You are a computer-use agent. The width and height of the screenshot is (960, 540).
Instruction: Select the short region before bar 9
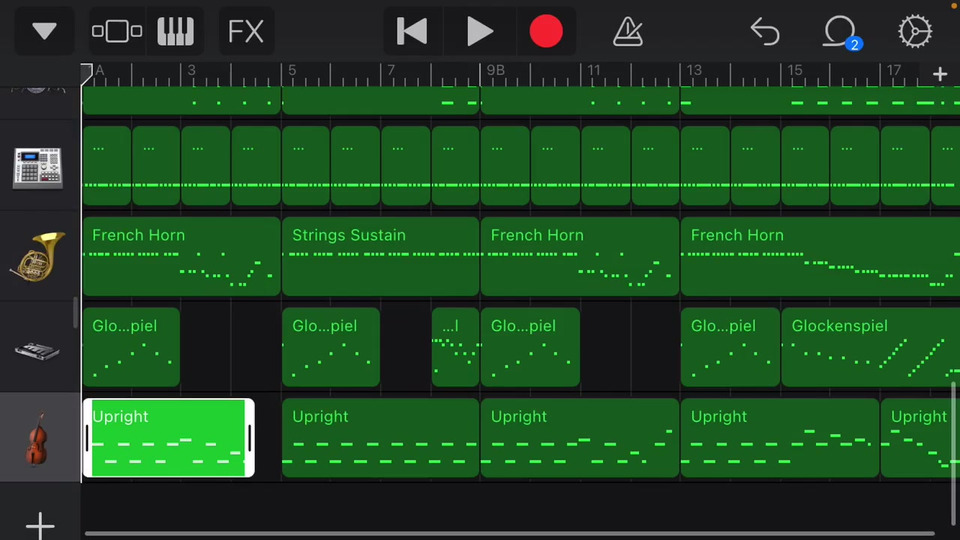click(456, 347)
